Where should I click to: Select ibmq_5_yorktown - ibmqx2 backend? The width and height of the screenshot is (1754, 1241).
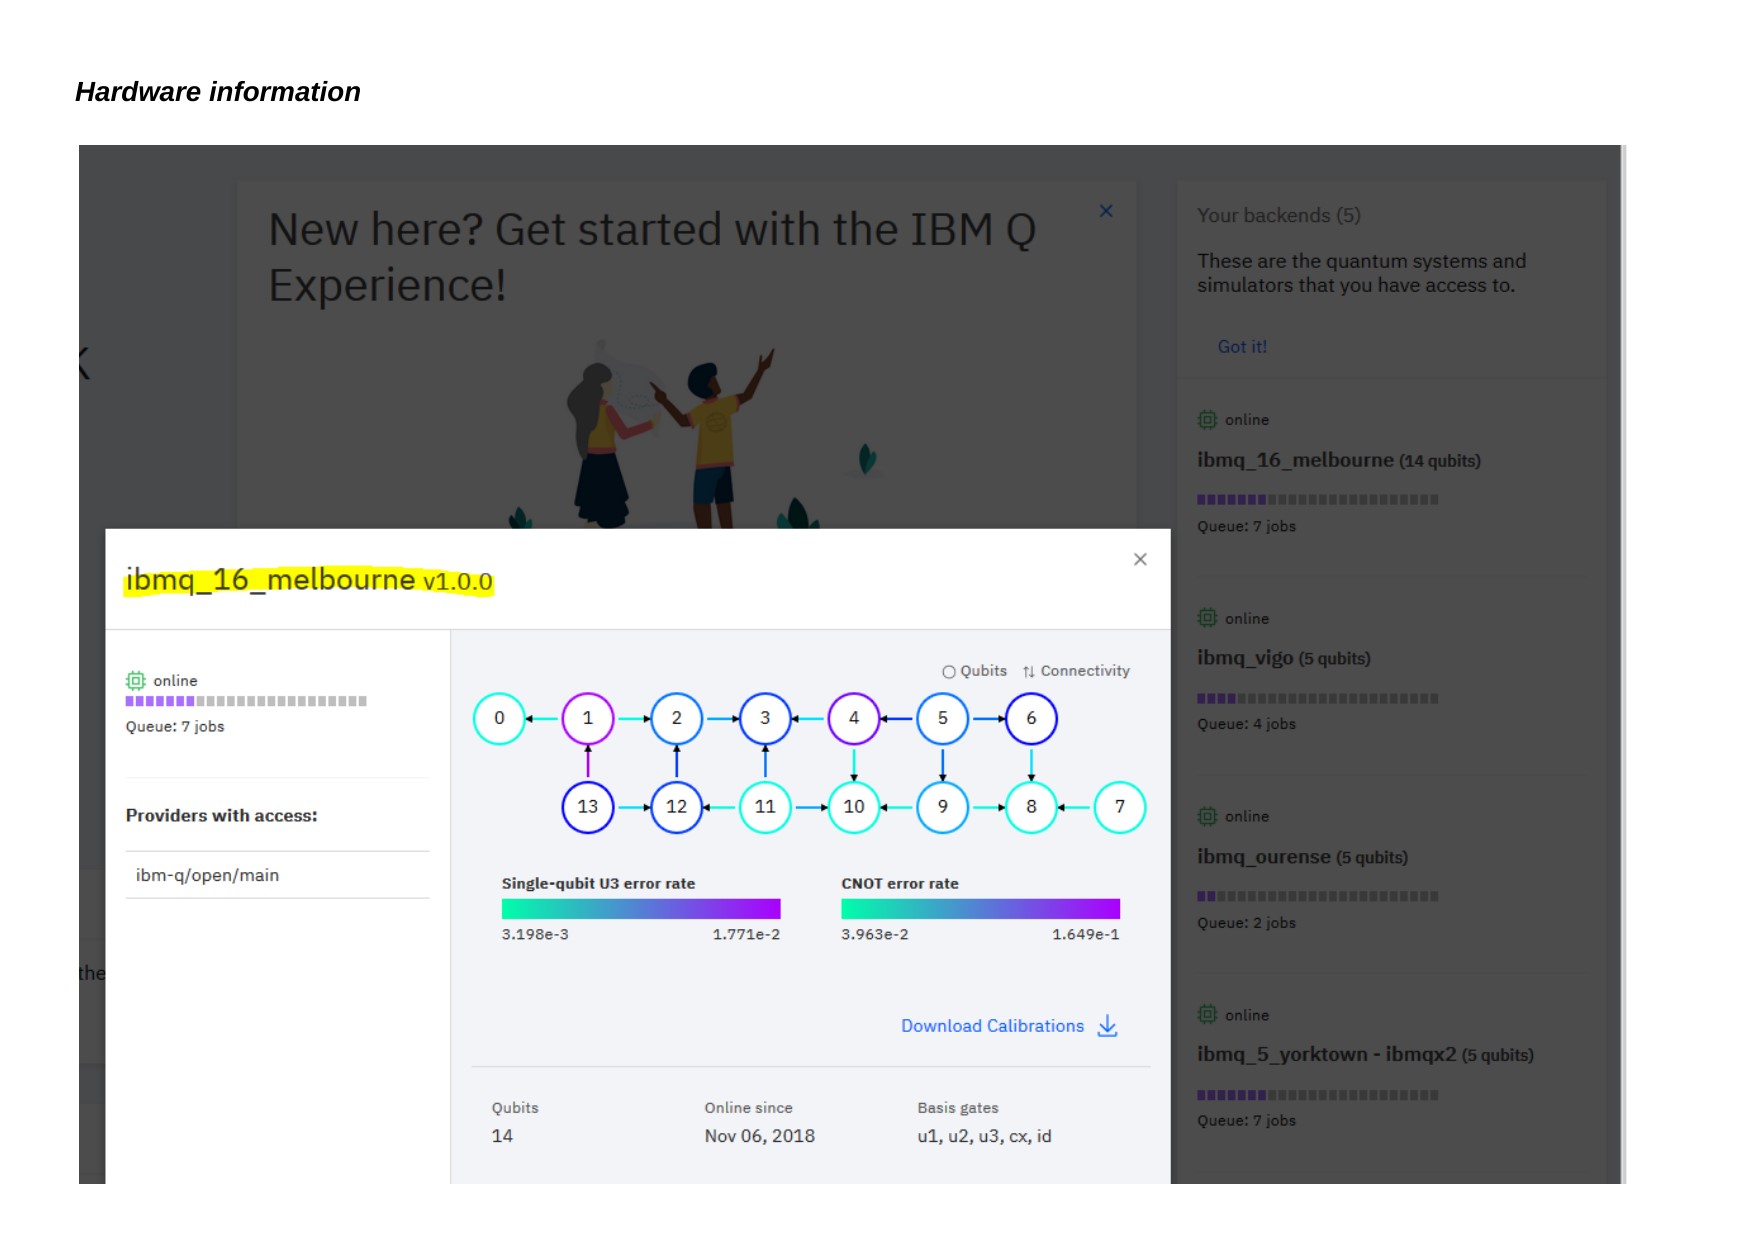click(1364, 1055)
